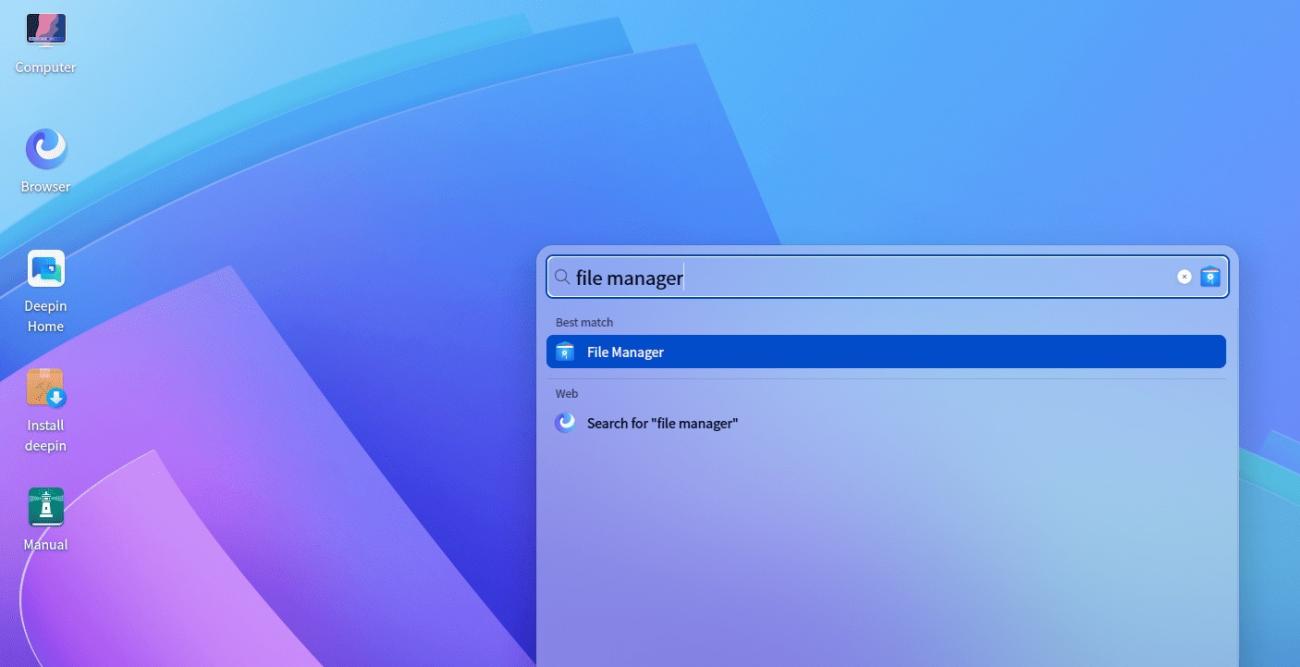Image resolution: width=1300 pixels, height=667 pixels.
Task: Click the browser icon beside the web search result
Action: click(565, 423)
